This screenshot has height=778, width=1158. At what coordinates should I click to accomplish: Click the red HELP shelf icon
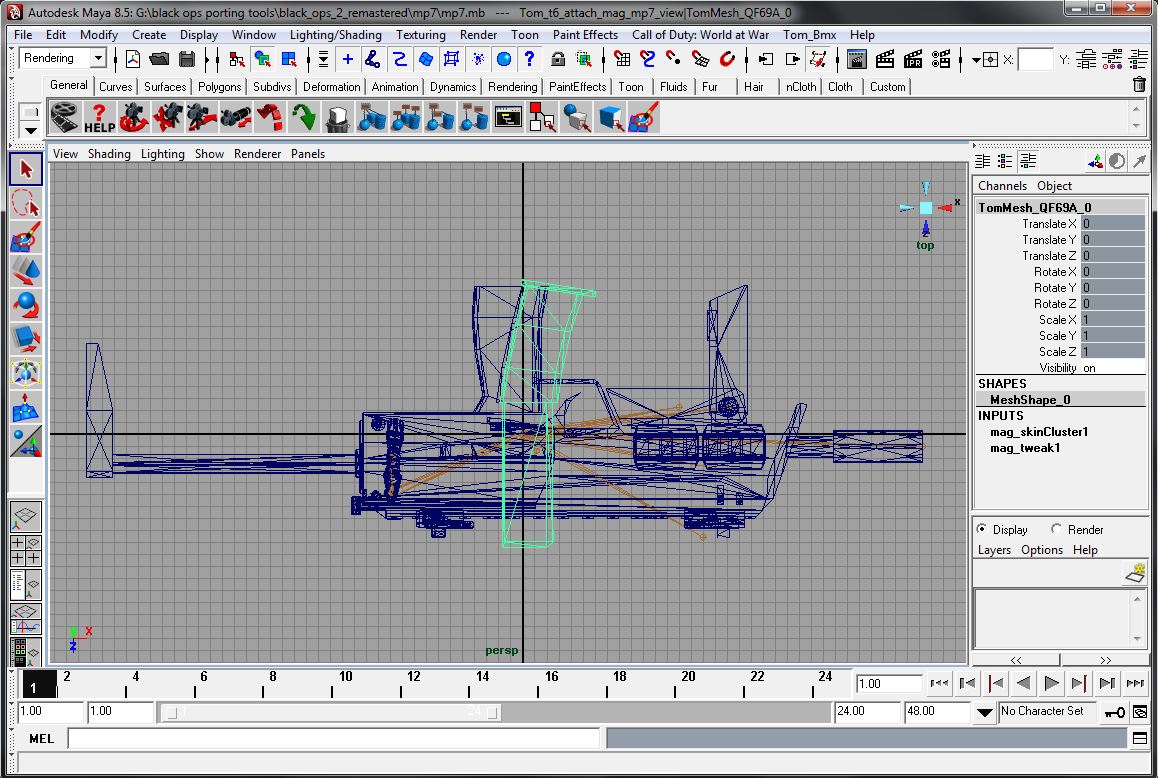(99, 118)
